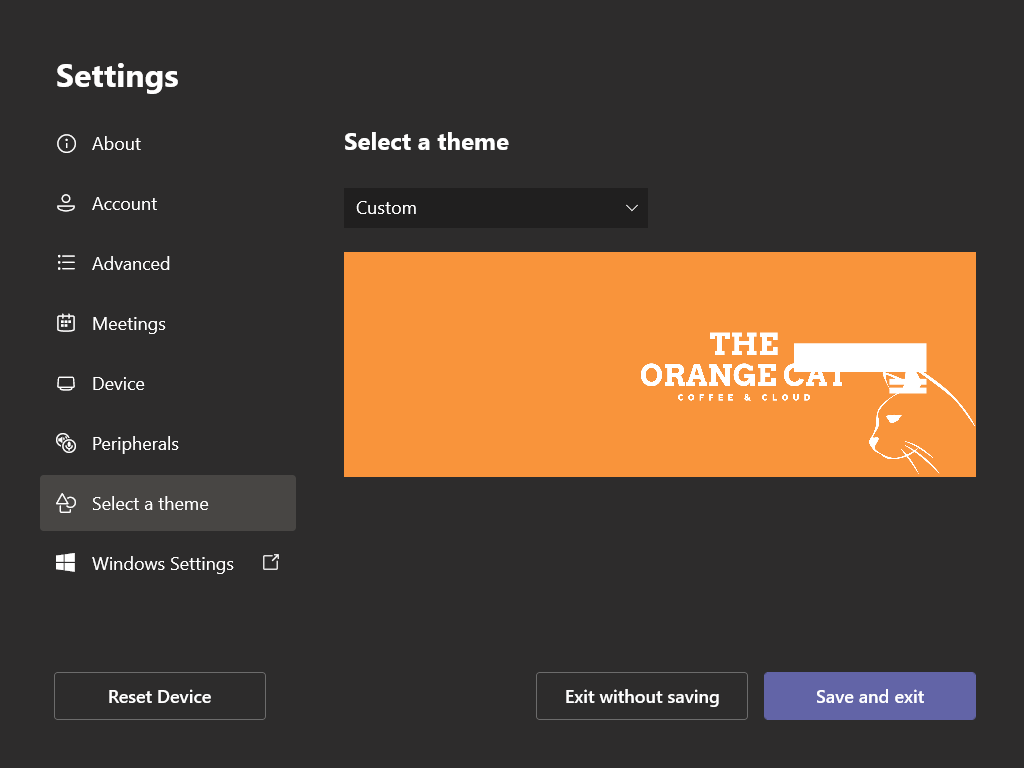This screenshot has height=768, width=1024.
Task: Open Peripherals settings text label
Action: (x=135, y=444)
